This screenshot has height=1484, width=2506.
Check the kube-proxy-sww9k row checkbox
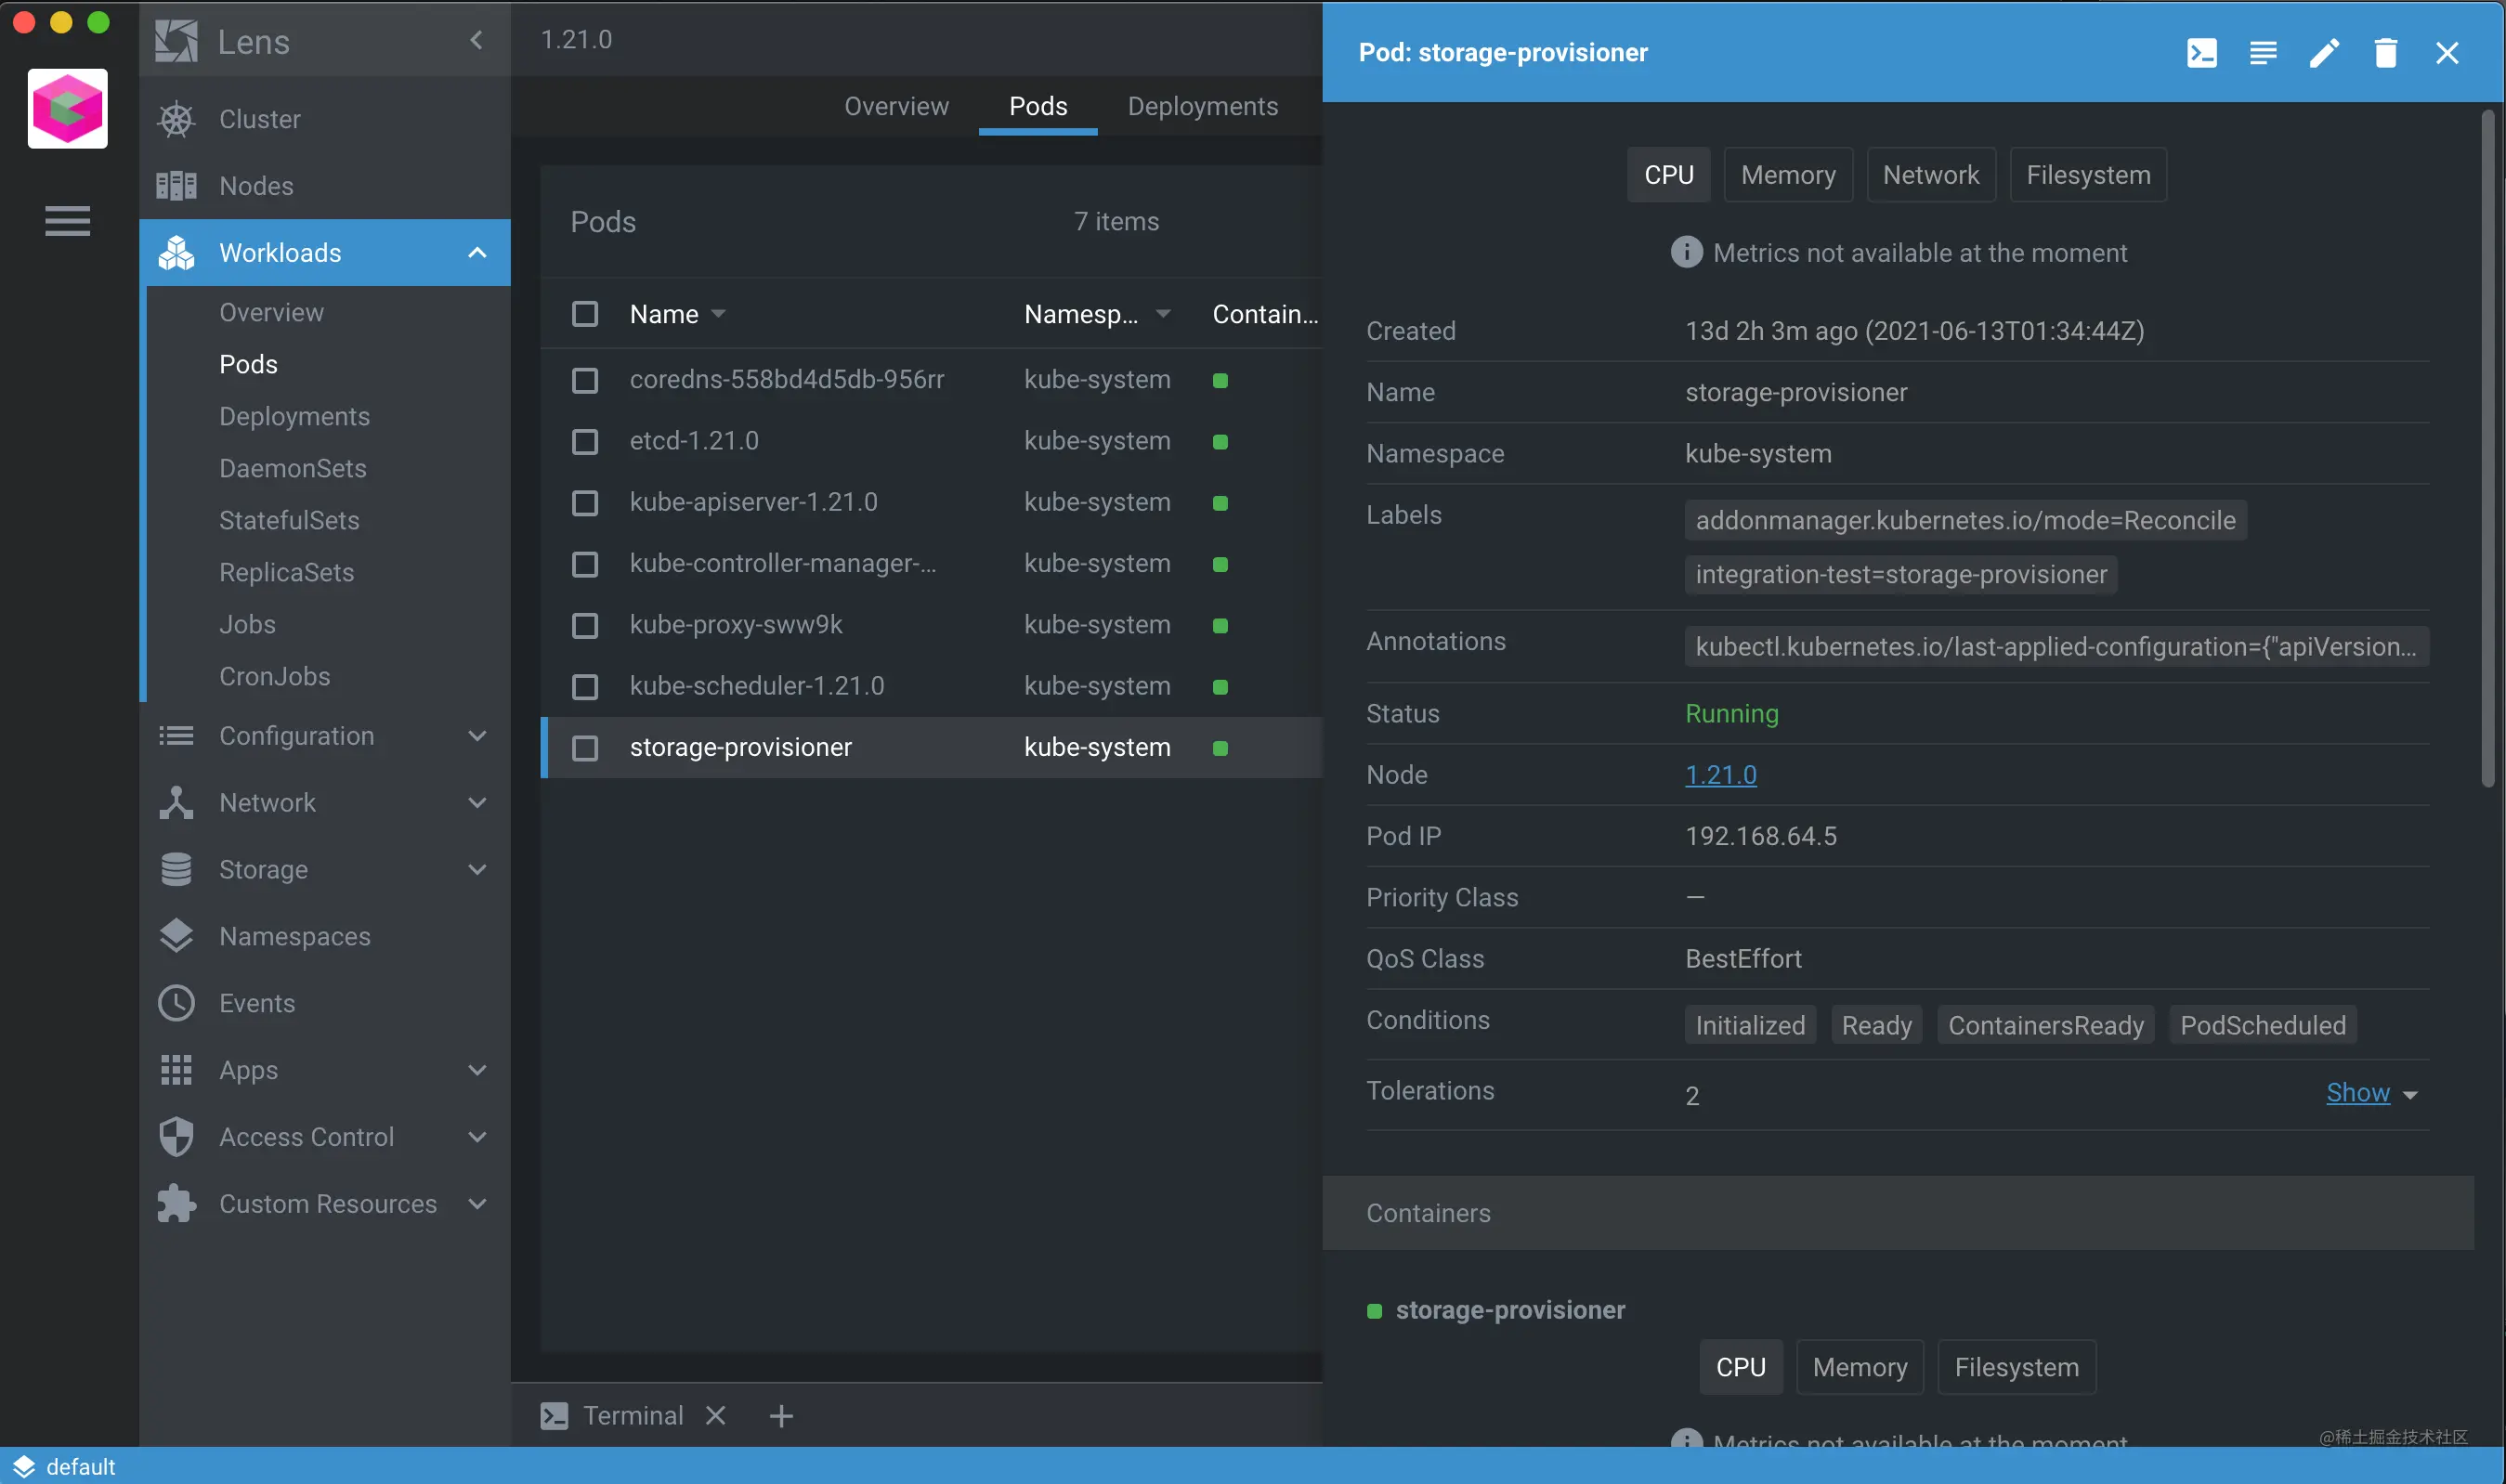(585, 625)
